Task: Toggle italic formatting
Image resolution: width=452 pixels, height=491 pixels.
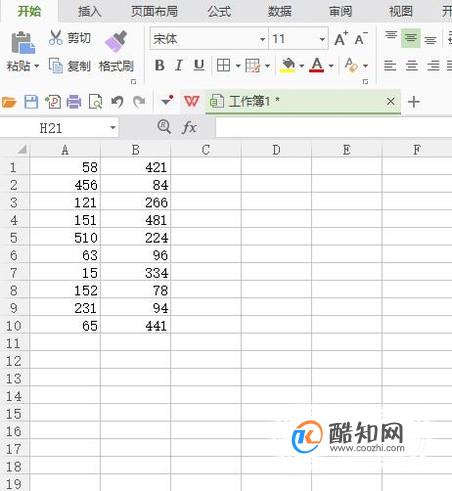Action: click(x=179, y=65)
